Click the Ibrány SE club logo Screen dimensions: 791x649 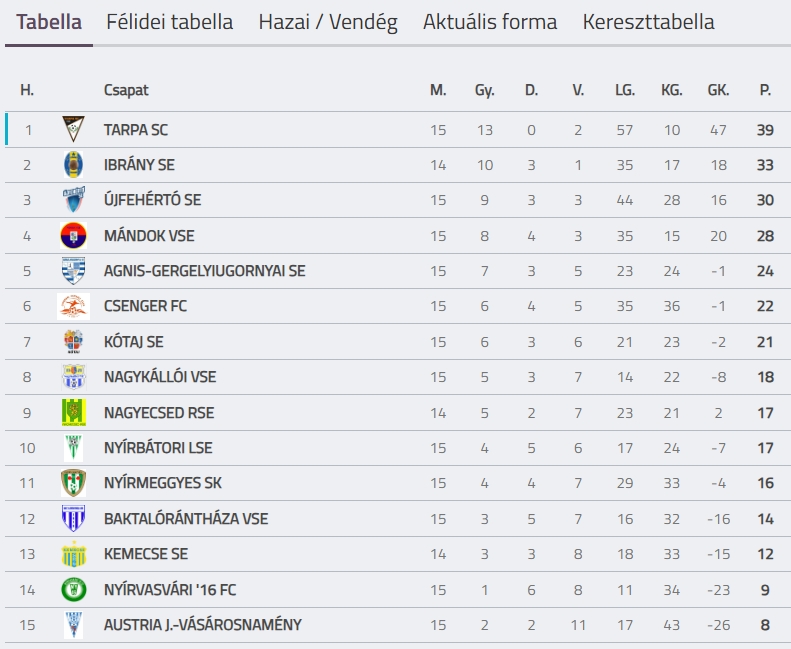point(73,165)
